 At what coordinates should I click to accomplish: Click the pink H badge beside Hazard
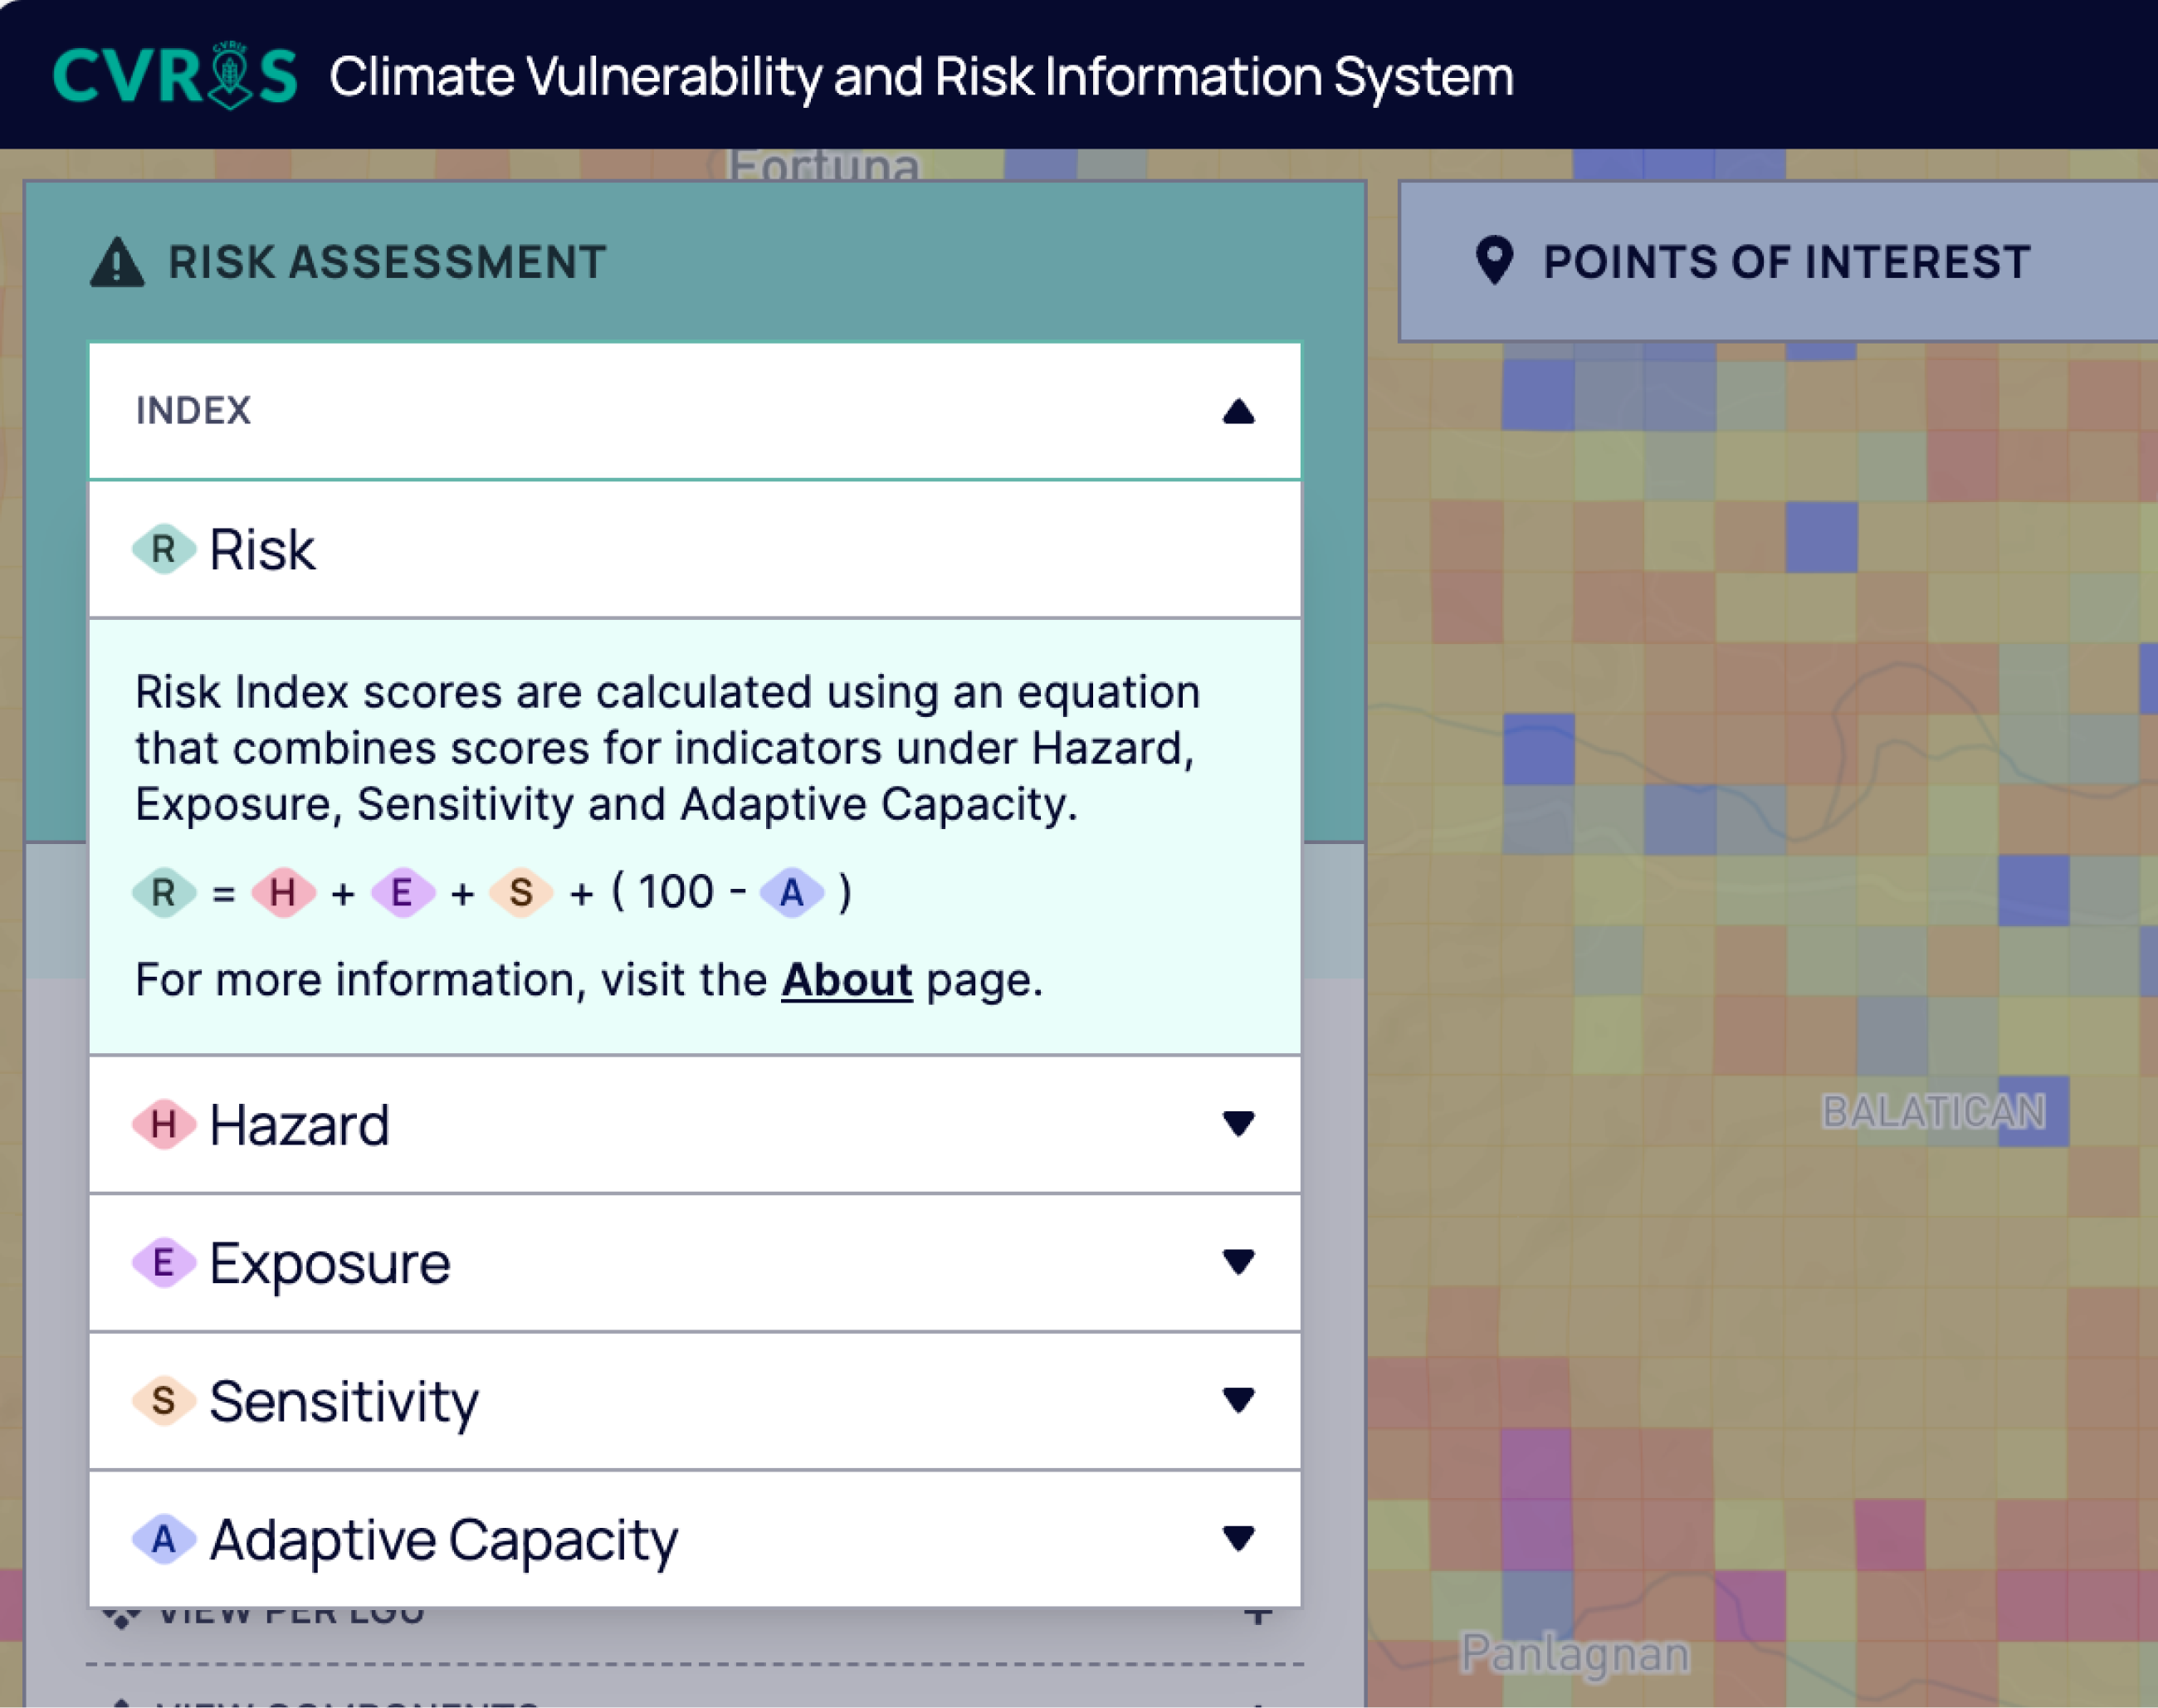[163, 1125]
